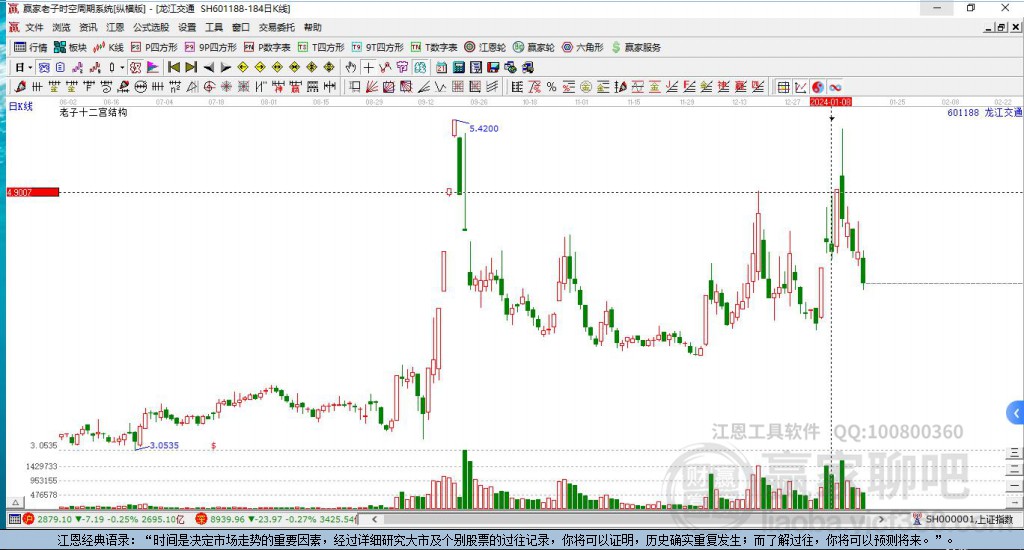Image resolution: width=1024 pixels, height=550 pixels.
Task: Open the 公式选股 menu
Action: click(x=151, y=27)
